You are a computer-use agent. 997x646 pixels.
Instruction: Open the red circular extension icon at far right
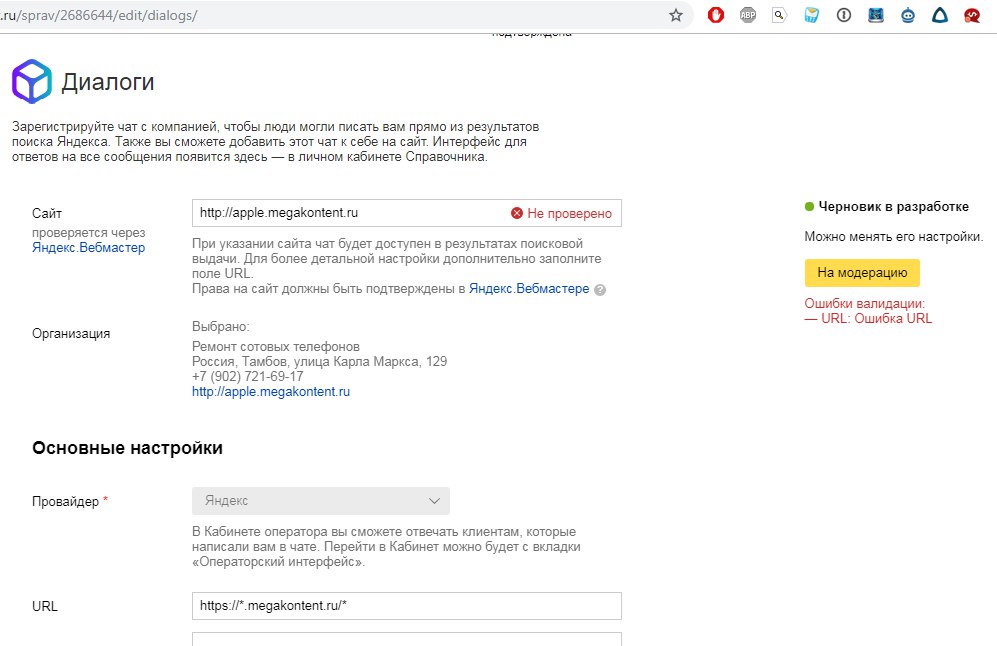[x=972, y=15]
